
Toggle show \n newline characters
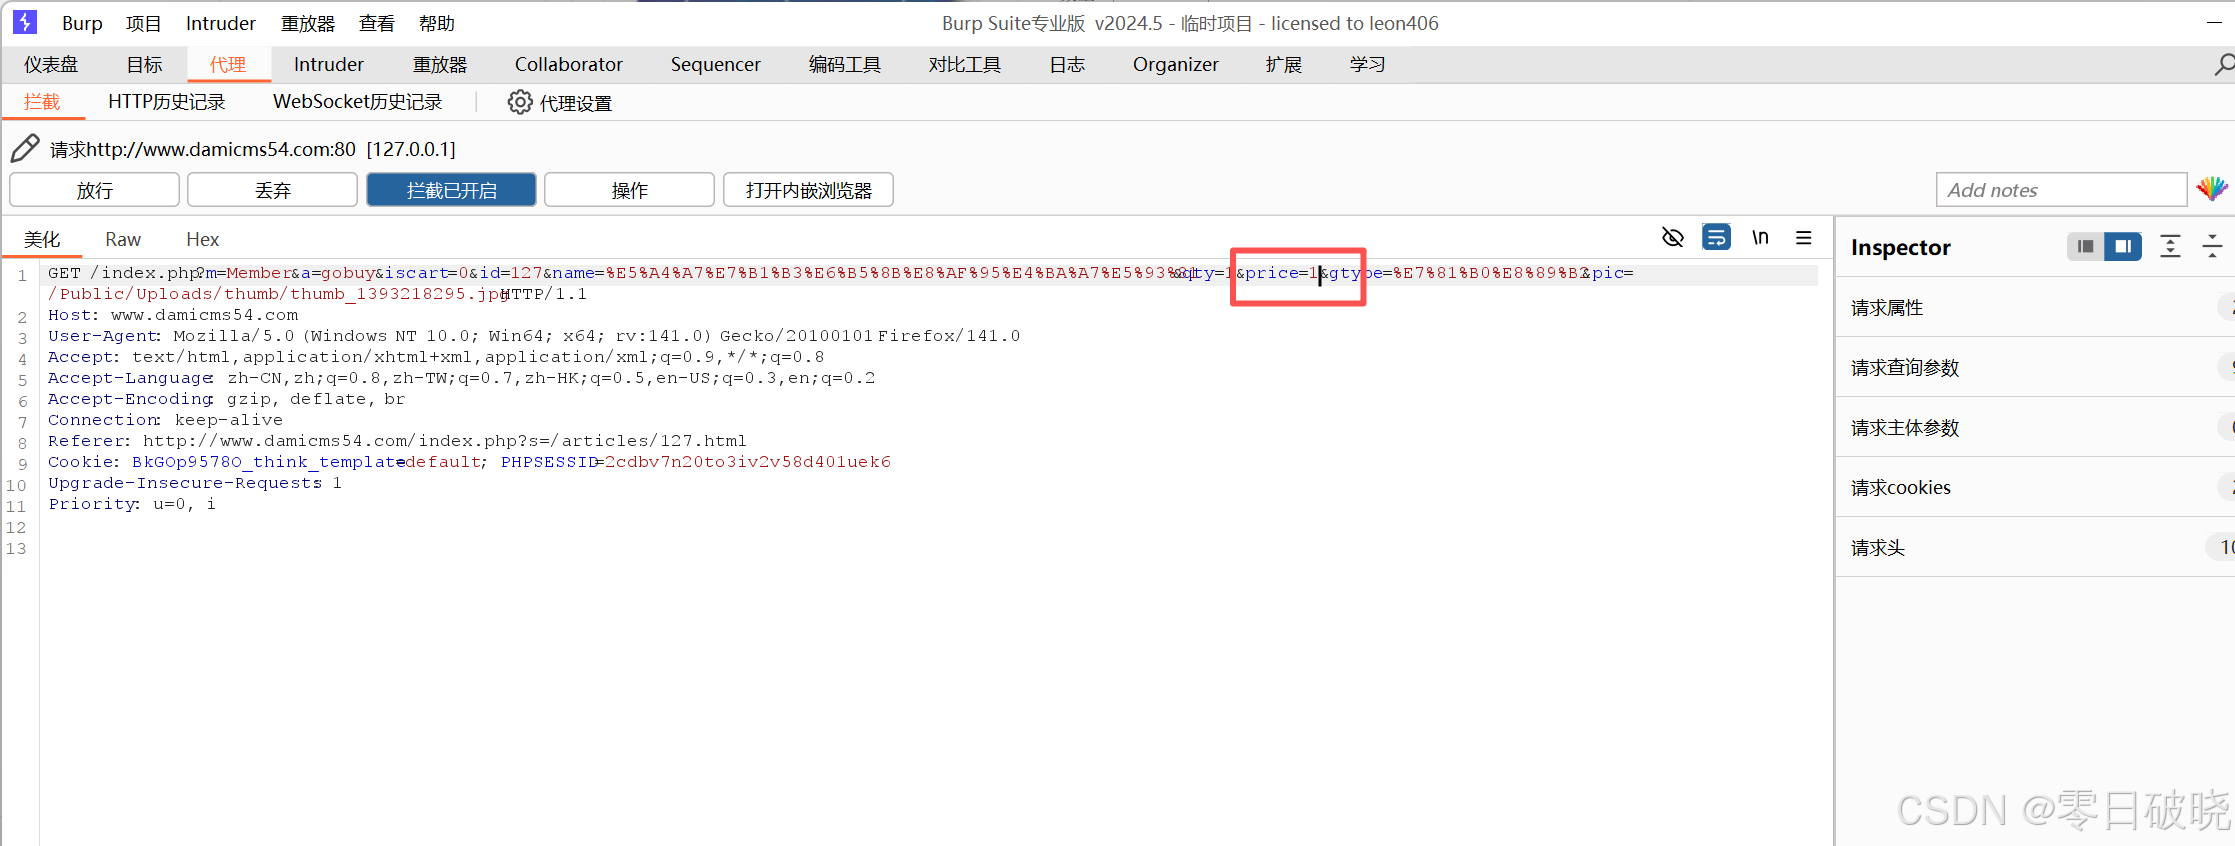[1761, 238]
